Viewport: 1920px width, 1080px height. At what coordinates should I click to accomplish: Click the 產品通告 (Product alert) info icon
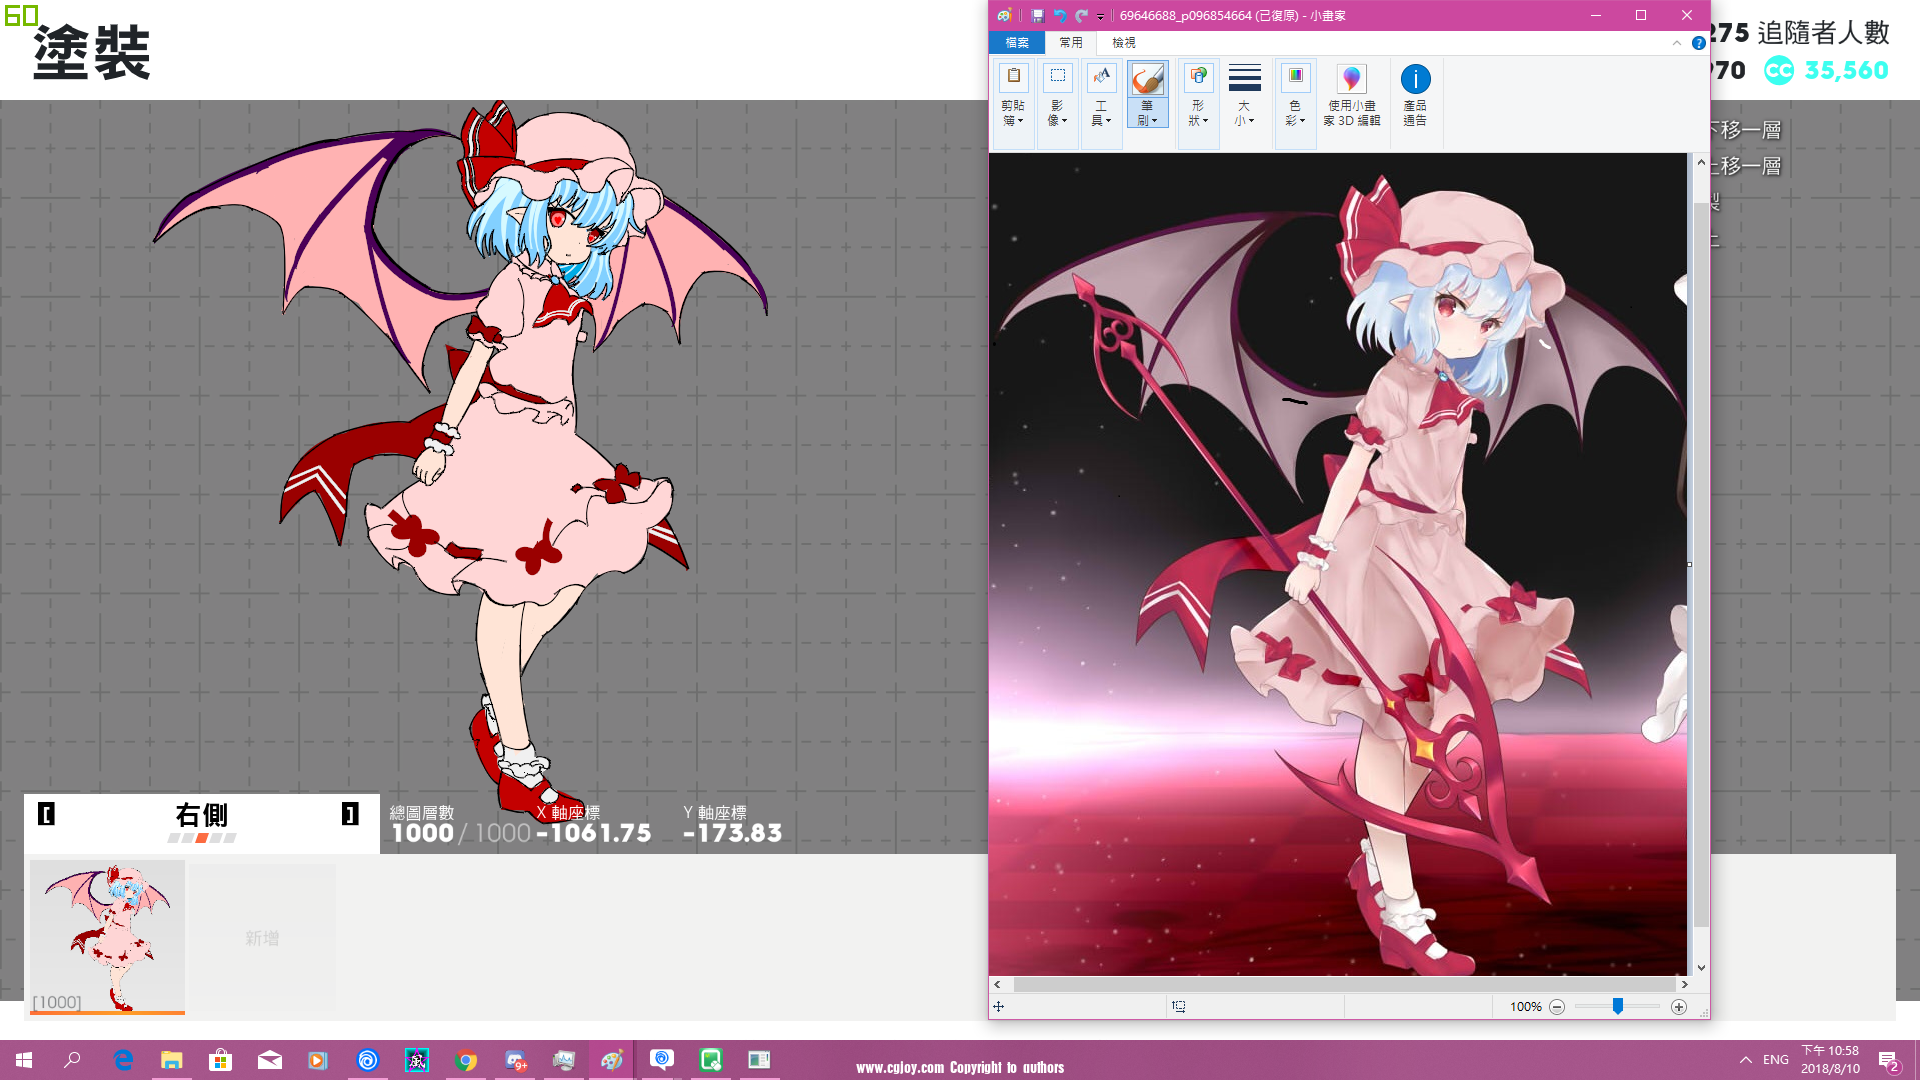pyautogui.click(x=1415, y=78)
